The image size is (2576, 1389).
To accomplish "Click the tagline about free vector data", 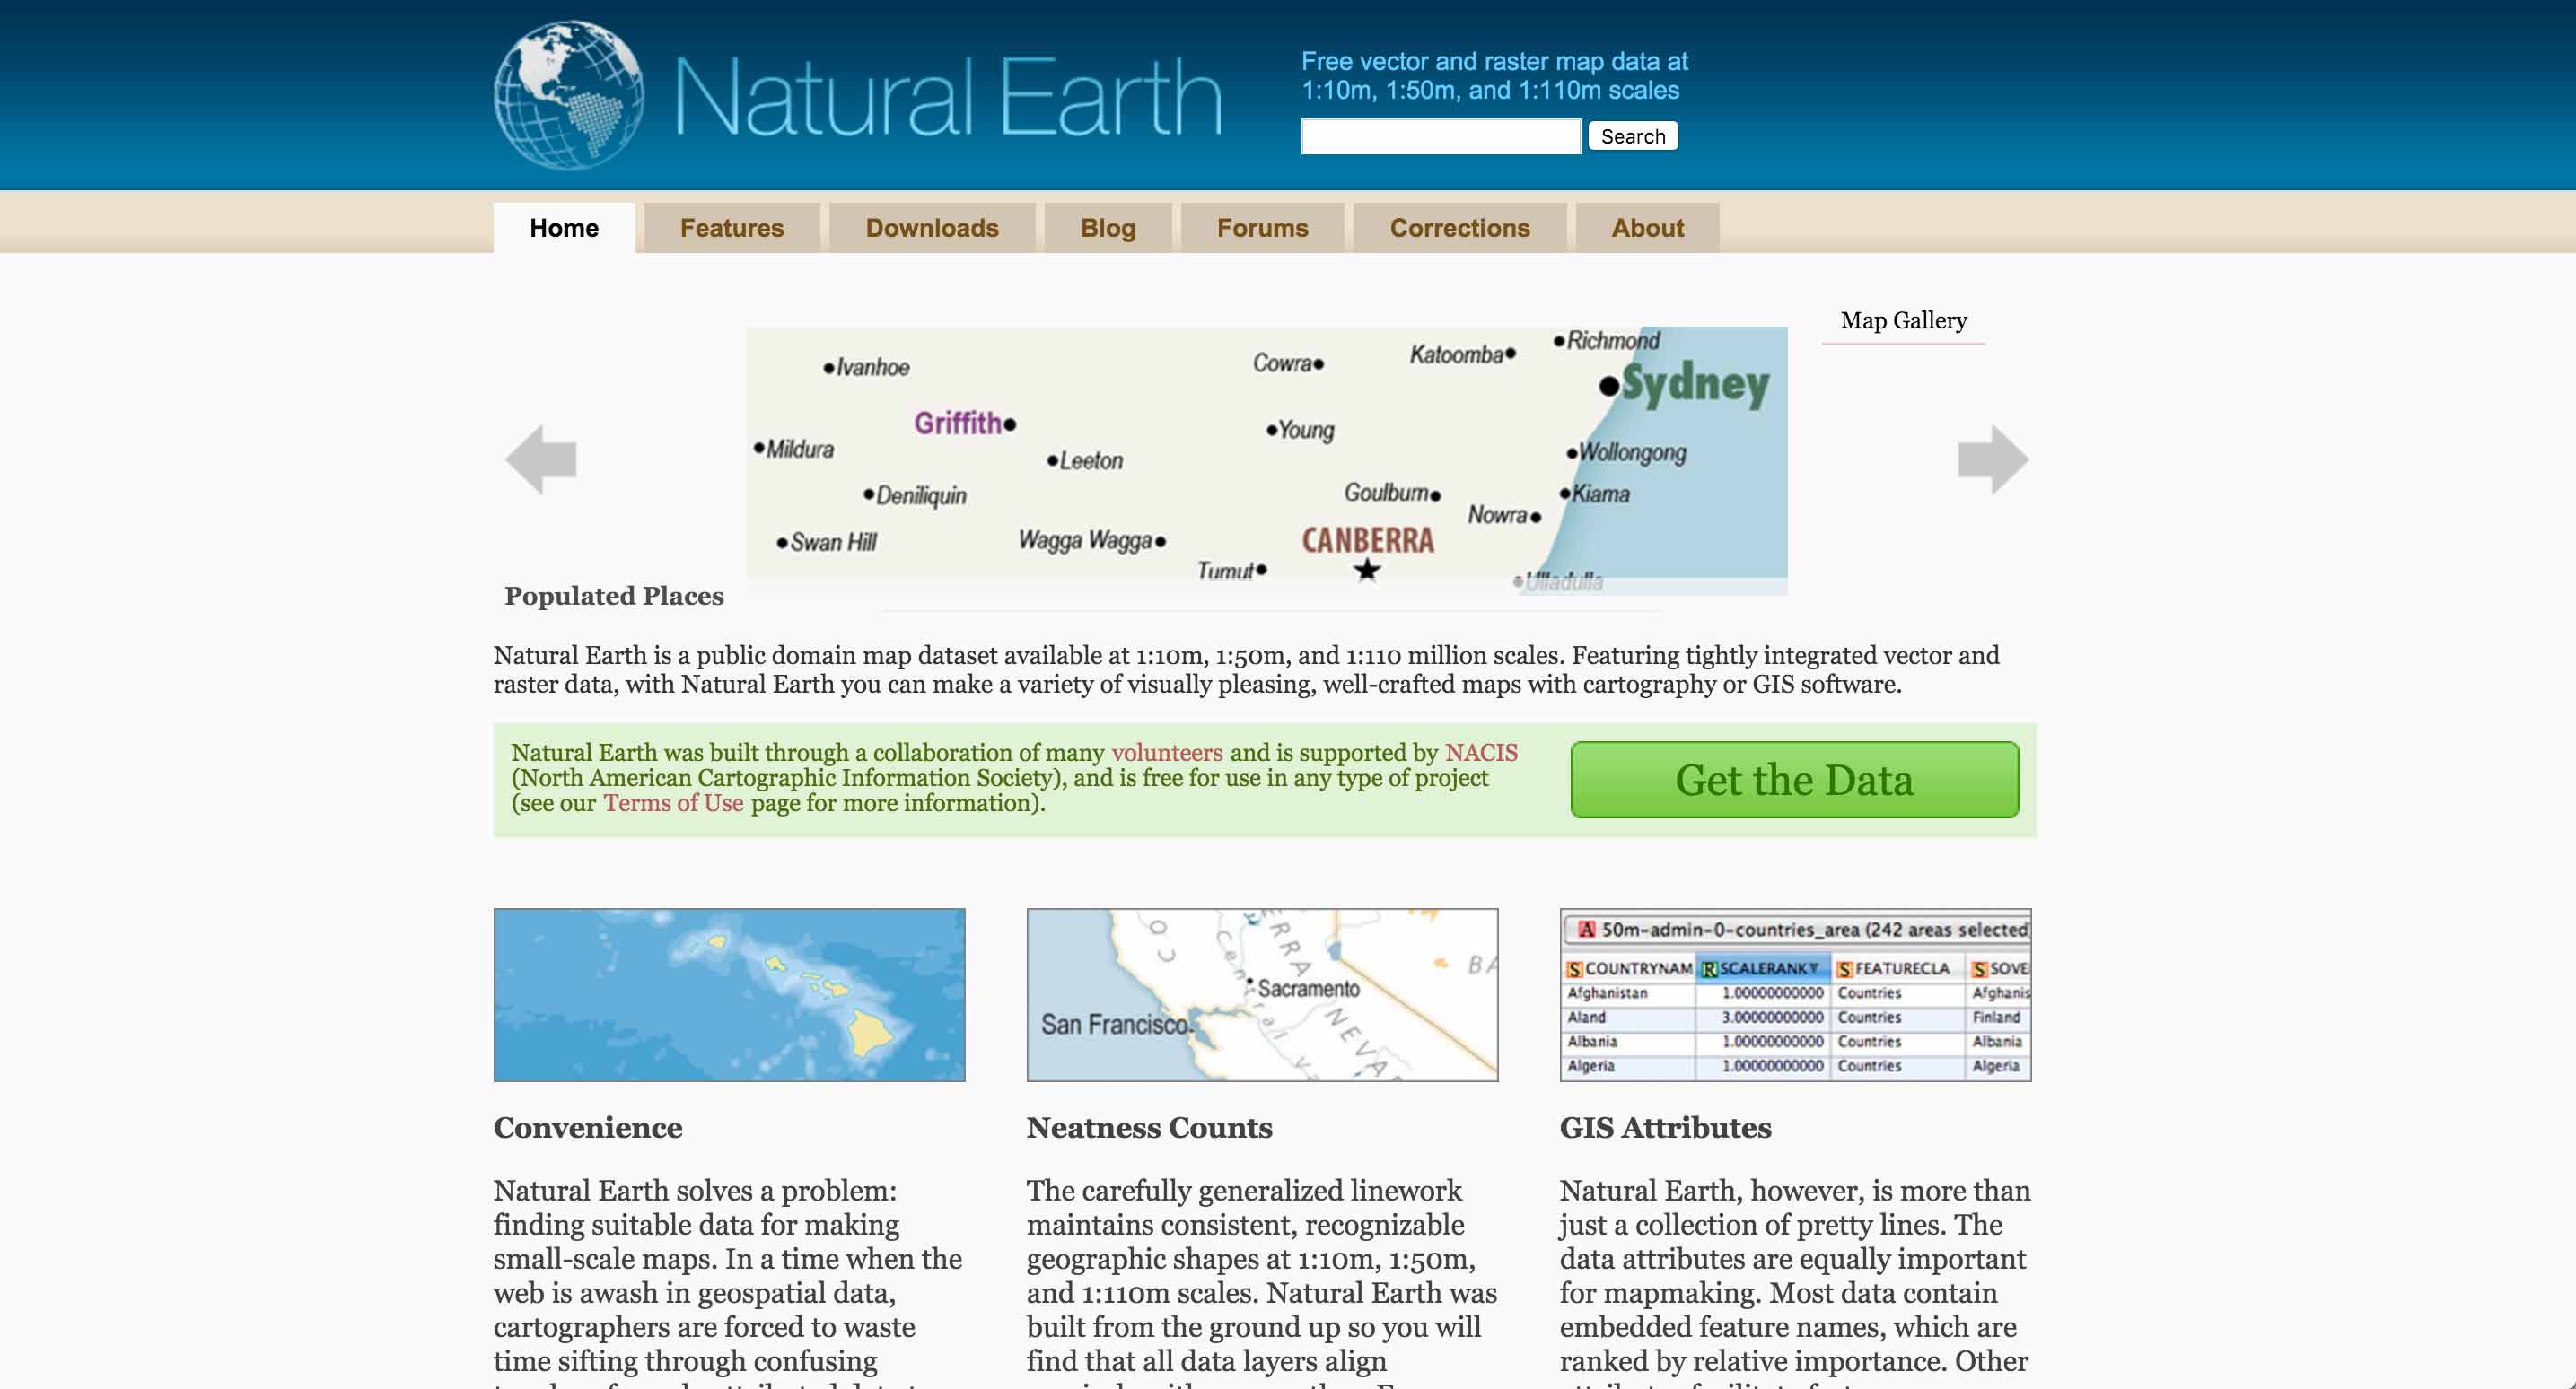I will tap(1494, 76).
